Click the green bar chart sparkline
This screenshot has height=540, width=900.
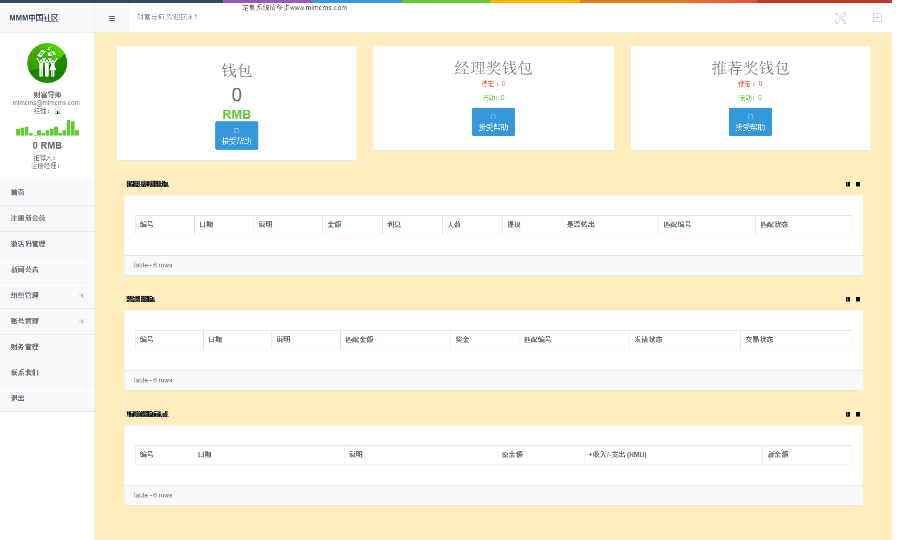click(47, 128)
